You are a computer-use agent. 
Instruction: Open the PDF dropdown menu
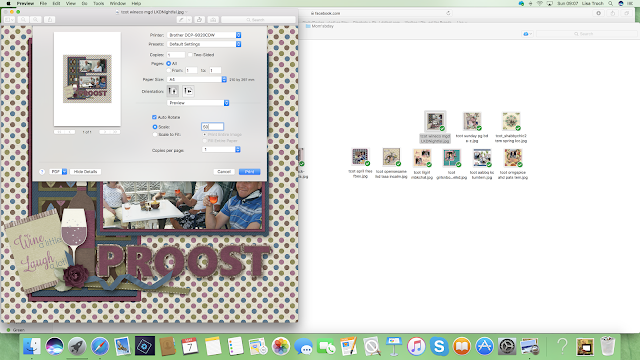(x=58, y=172)
